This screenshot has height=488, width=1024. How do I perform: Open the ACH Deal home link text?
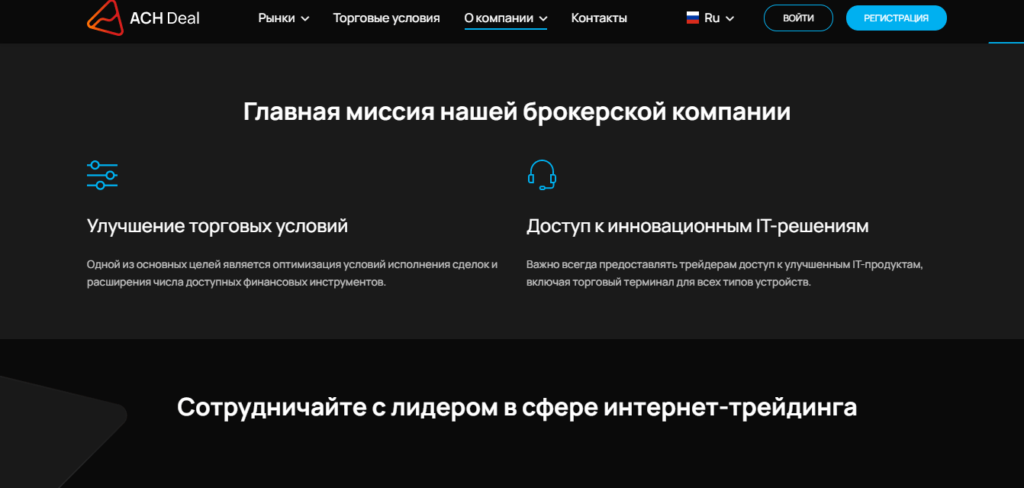click(x=165, y=18)
